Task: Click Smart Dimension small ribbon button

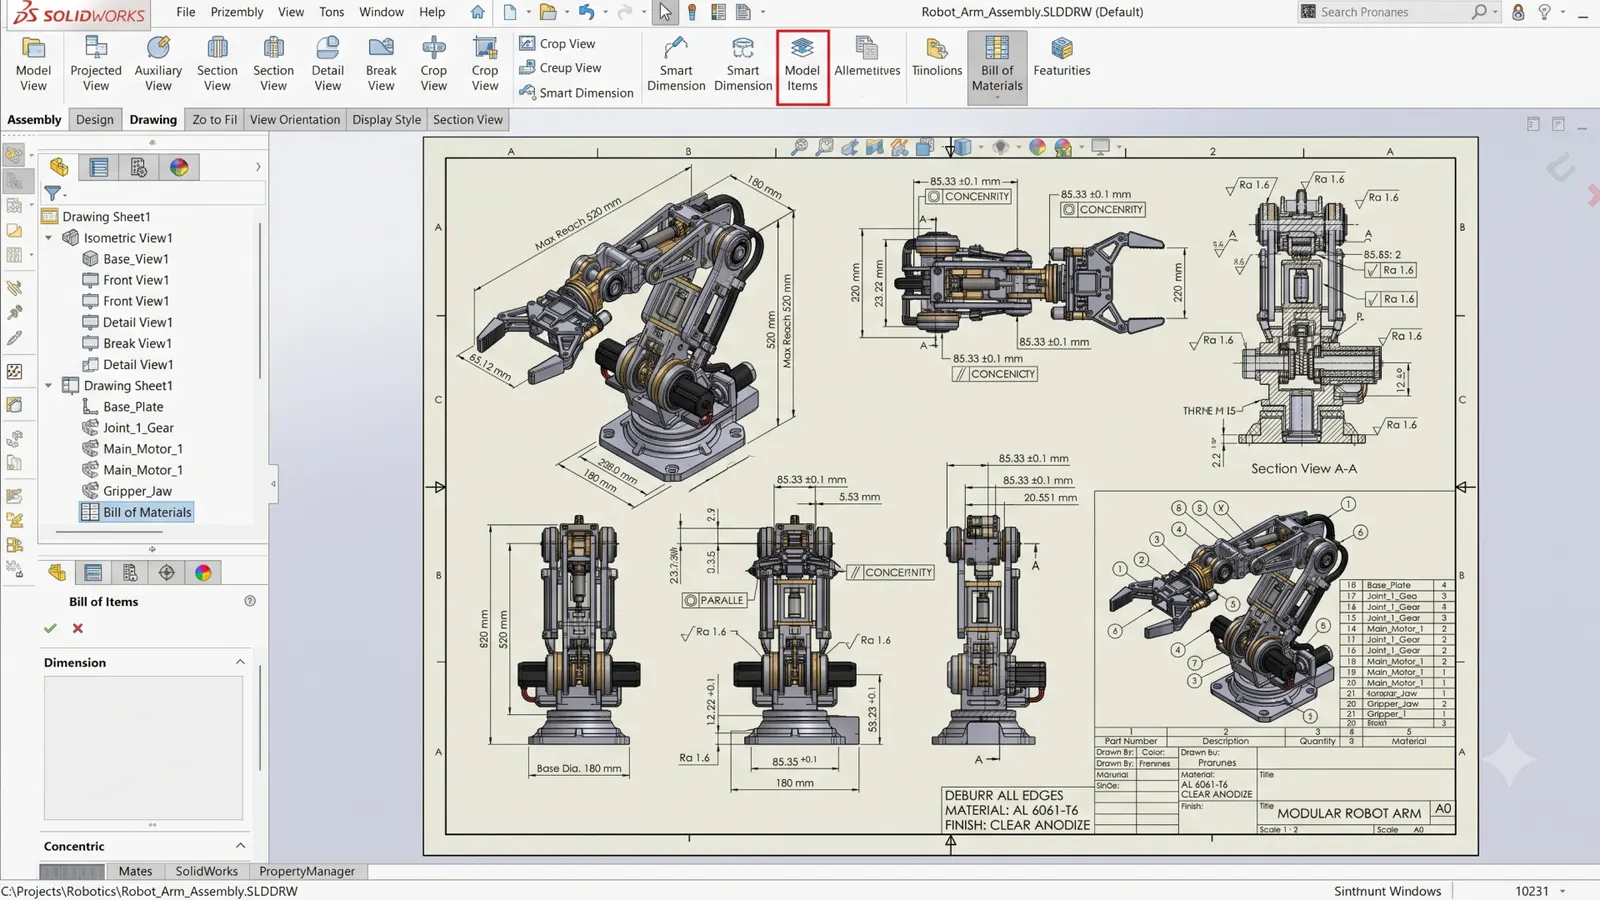Action: 577,93
